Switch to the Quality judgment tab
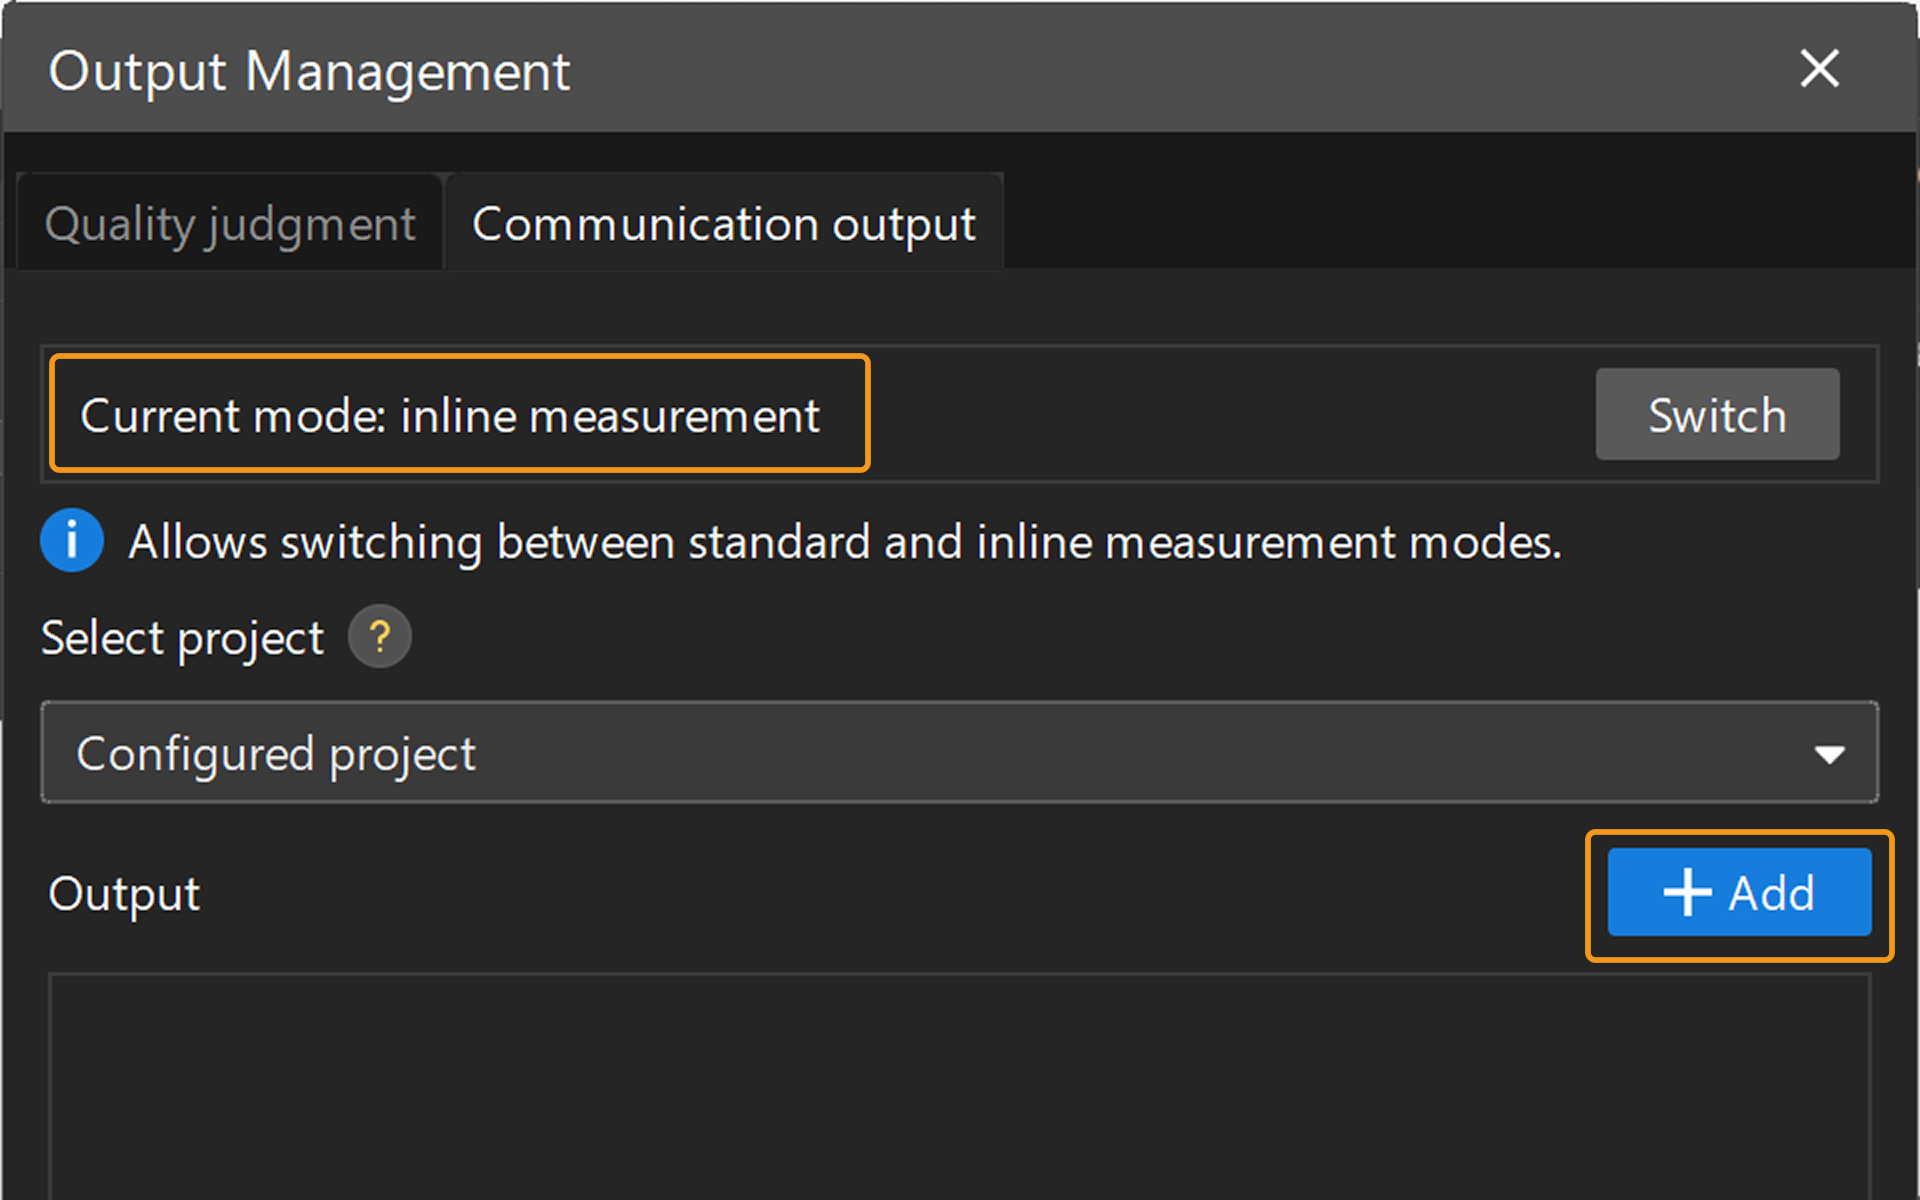This screenshot has width=1920, height=1200. (229, 222)
